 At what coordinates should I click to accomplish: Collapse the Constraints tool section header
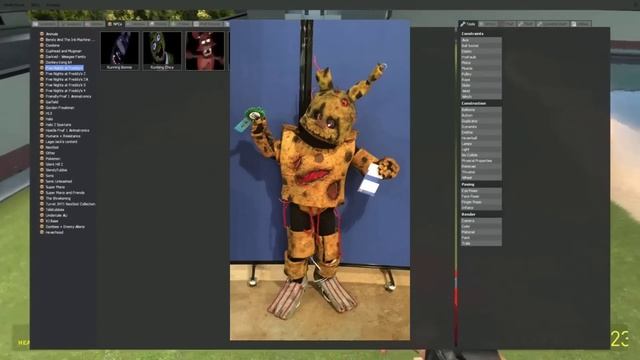[481, 34]
